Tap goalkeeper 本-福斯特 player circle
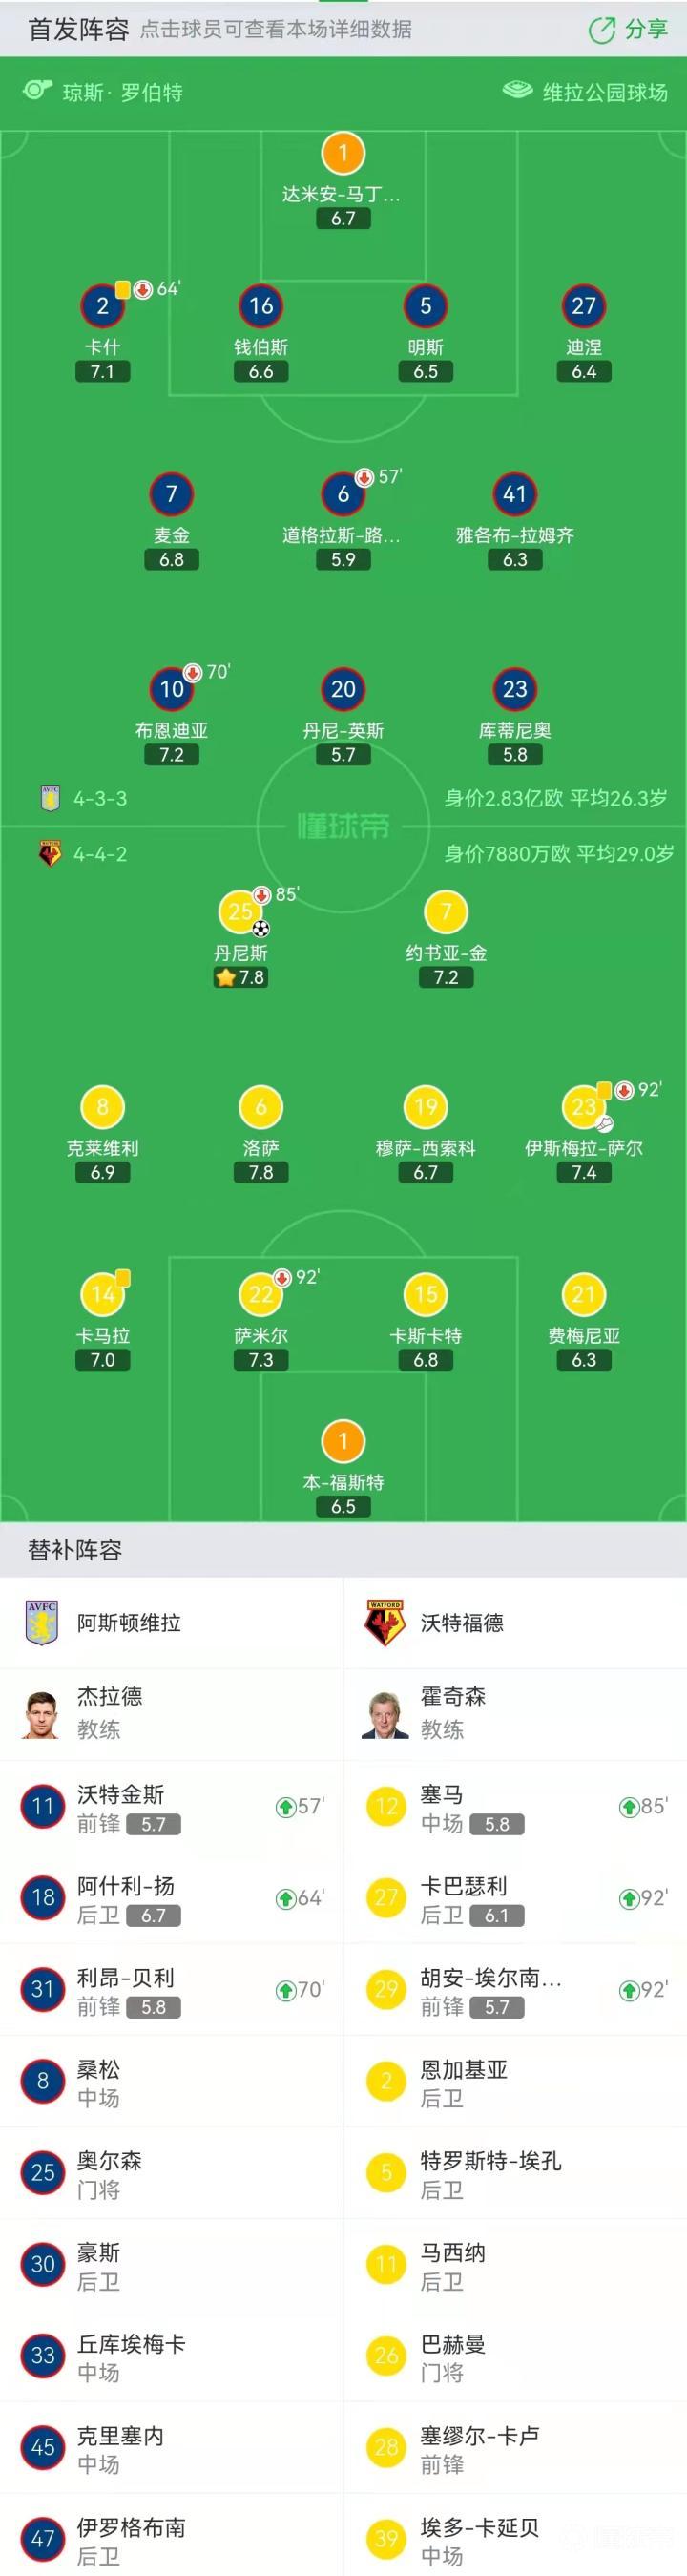The height and width of the screenshot is (2576, 687). click(343, 1441)
